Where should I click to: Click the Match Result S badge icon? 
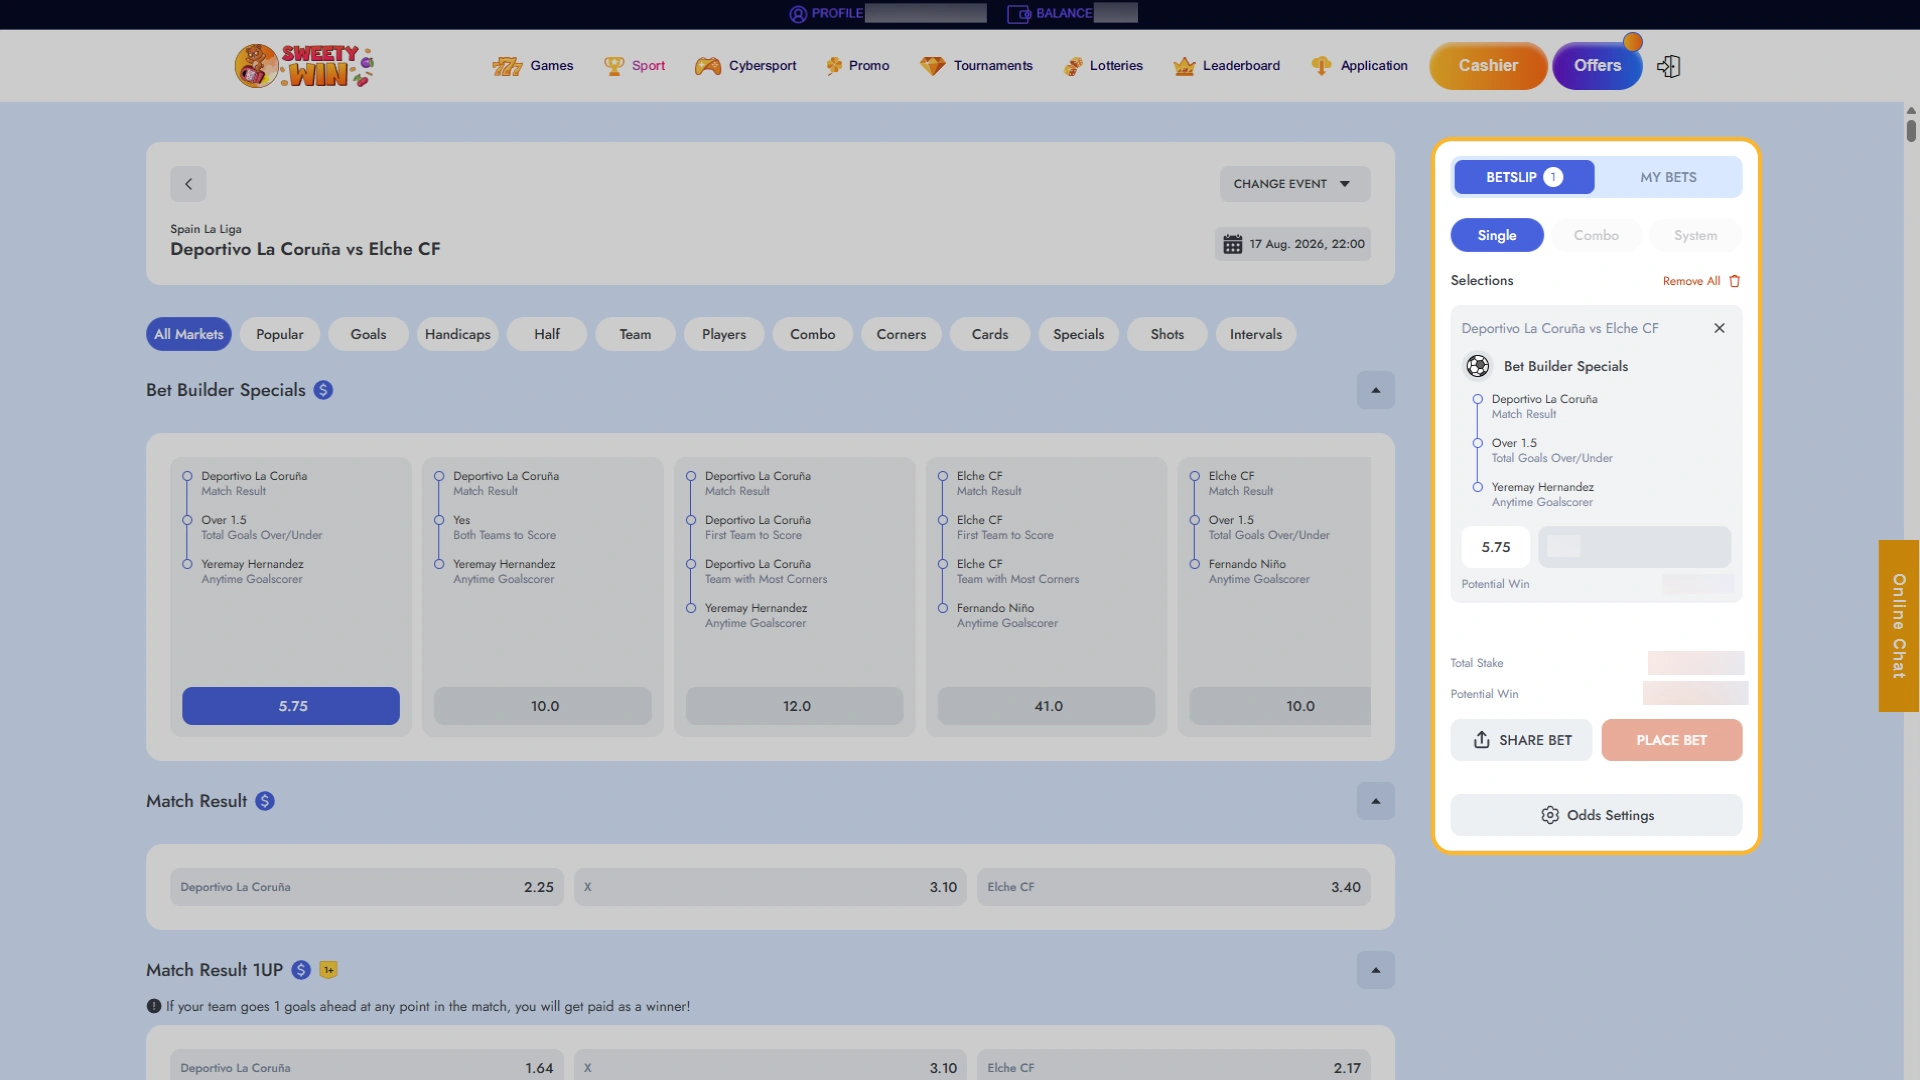264,801
